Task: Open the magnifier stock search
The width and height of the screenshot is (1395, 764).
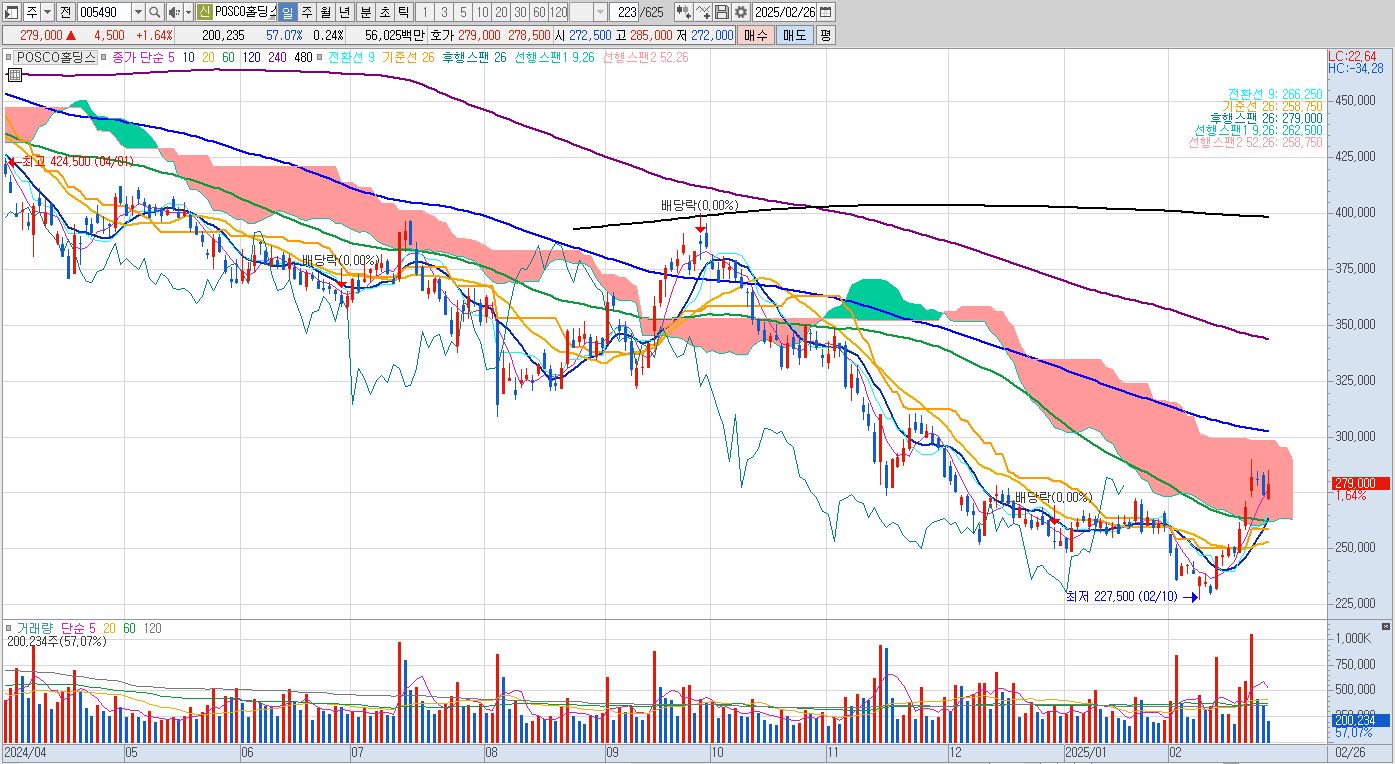Action: click(x=154, y=12)
